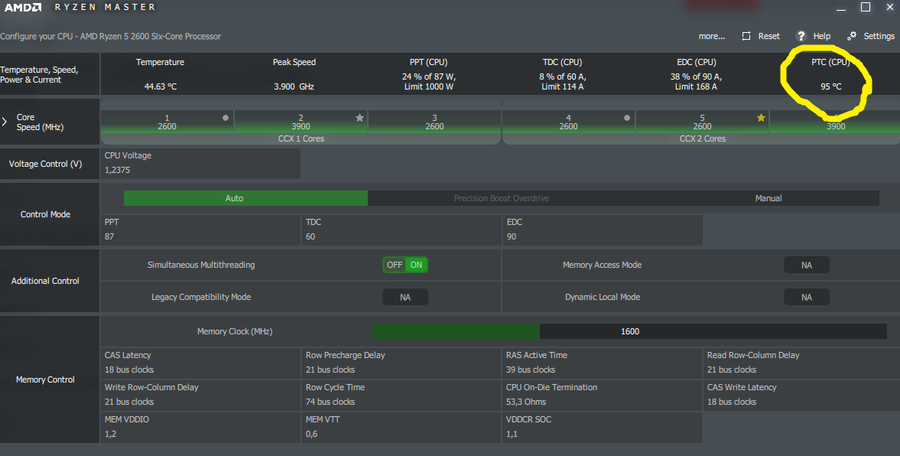Click the CAS Write Latency field
Image resolution: width=900 pixels, height=456 pixels.
801,395
